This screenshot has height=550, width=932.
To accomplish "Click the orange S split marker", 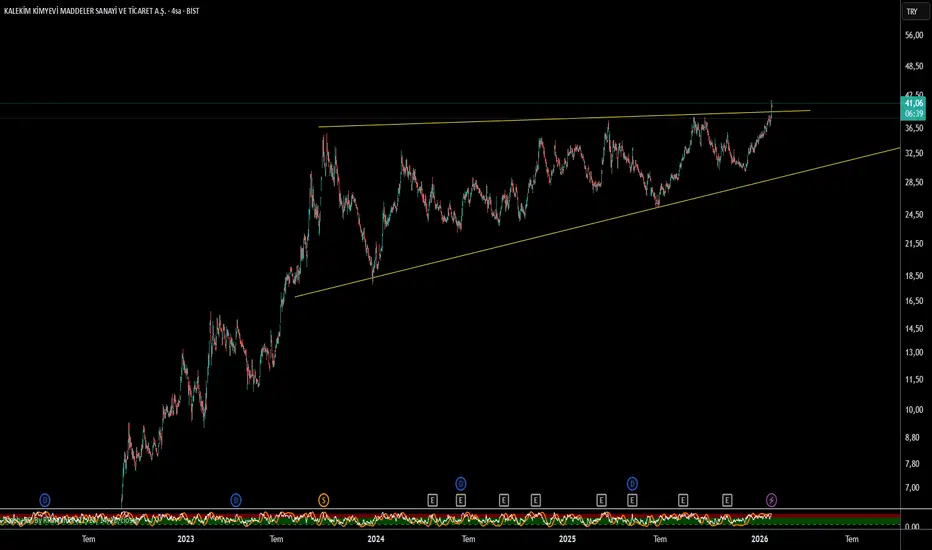I will [323, 500].
